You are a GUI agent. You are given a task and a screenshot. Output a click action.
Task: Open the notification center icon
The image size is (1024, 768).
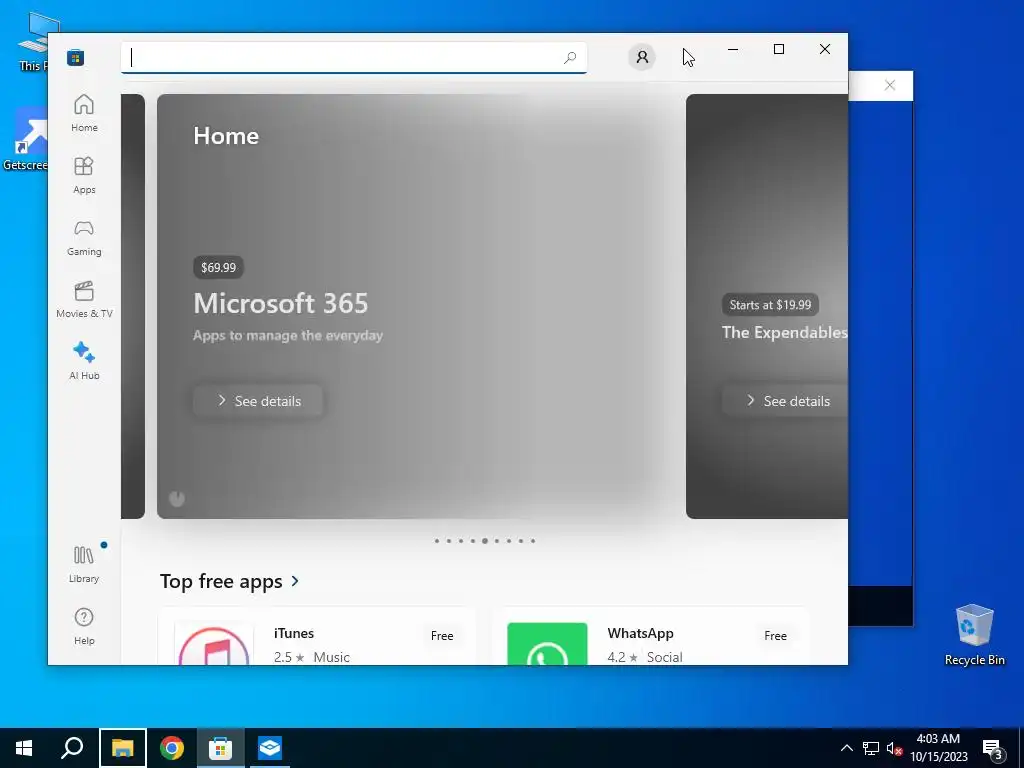(993, 750)
